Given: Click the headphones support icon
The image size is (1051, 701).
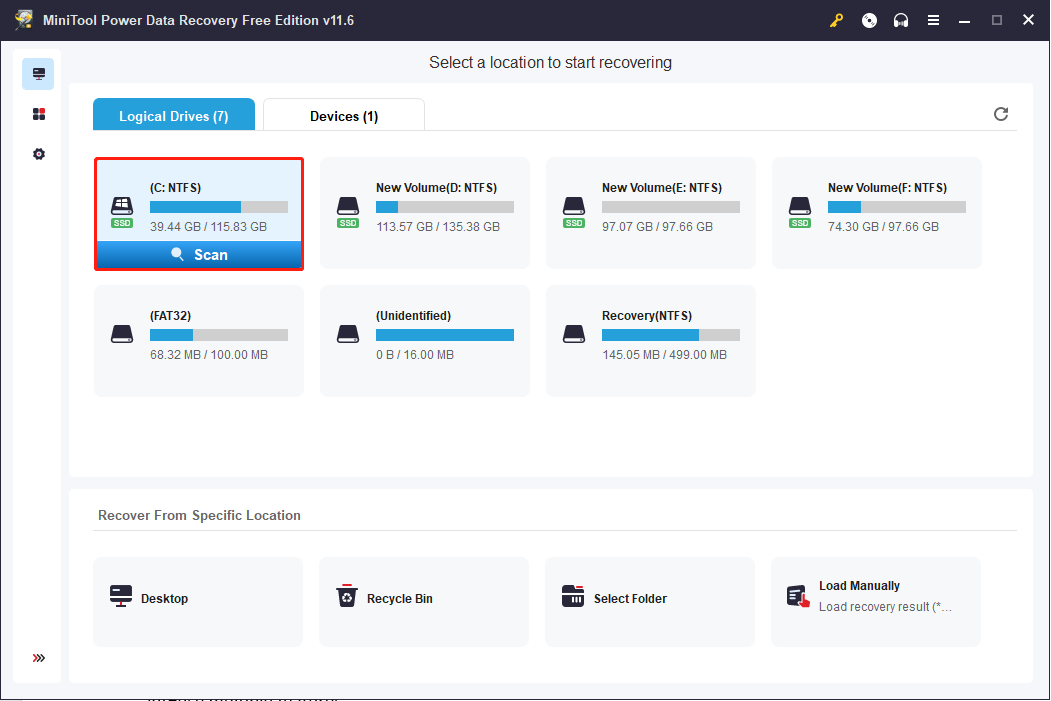Looking at the screenshot, I should point(901,20).
